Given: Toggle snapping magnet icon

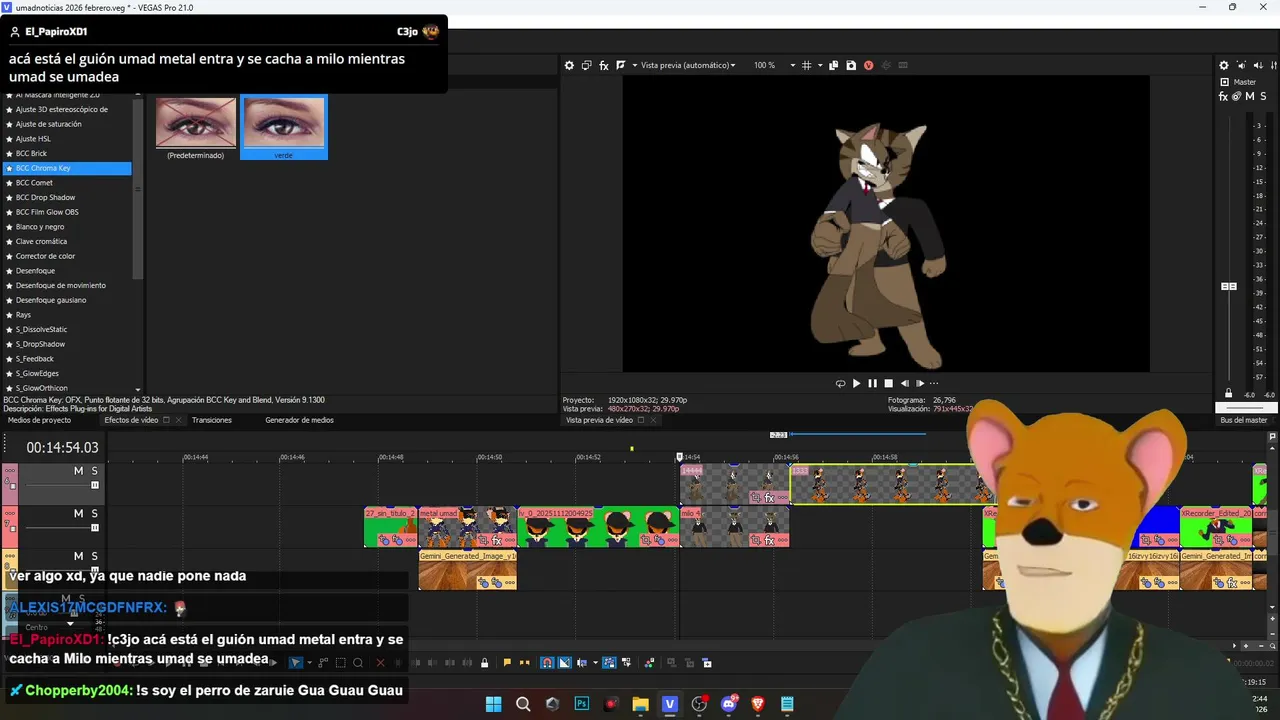Looking at the screenshot, I should point(547,663).
